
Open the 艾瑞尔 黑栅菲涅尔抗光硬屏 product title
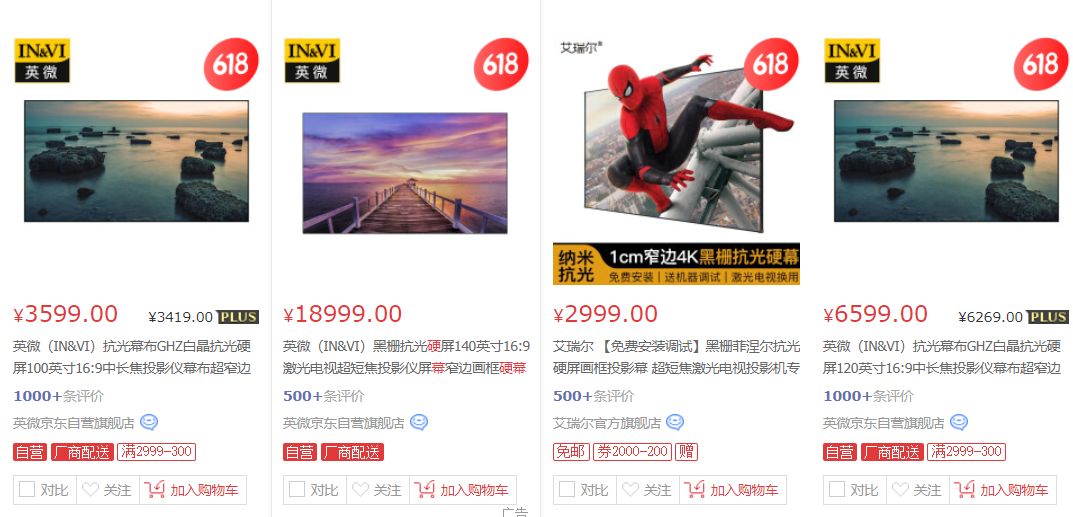(x=676, y=358)
